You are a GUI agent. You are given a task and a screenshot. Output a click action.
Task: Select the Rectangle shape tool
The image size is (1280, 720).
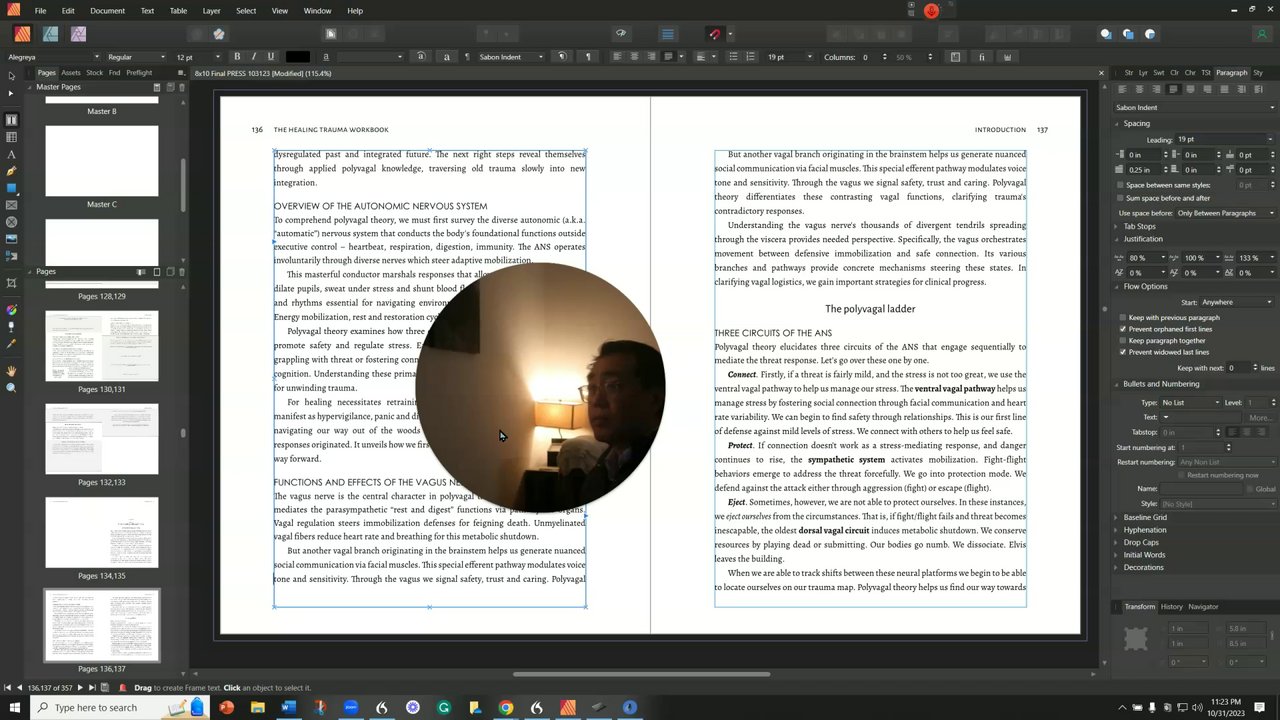coord(11,188)
